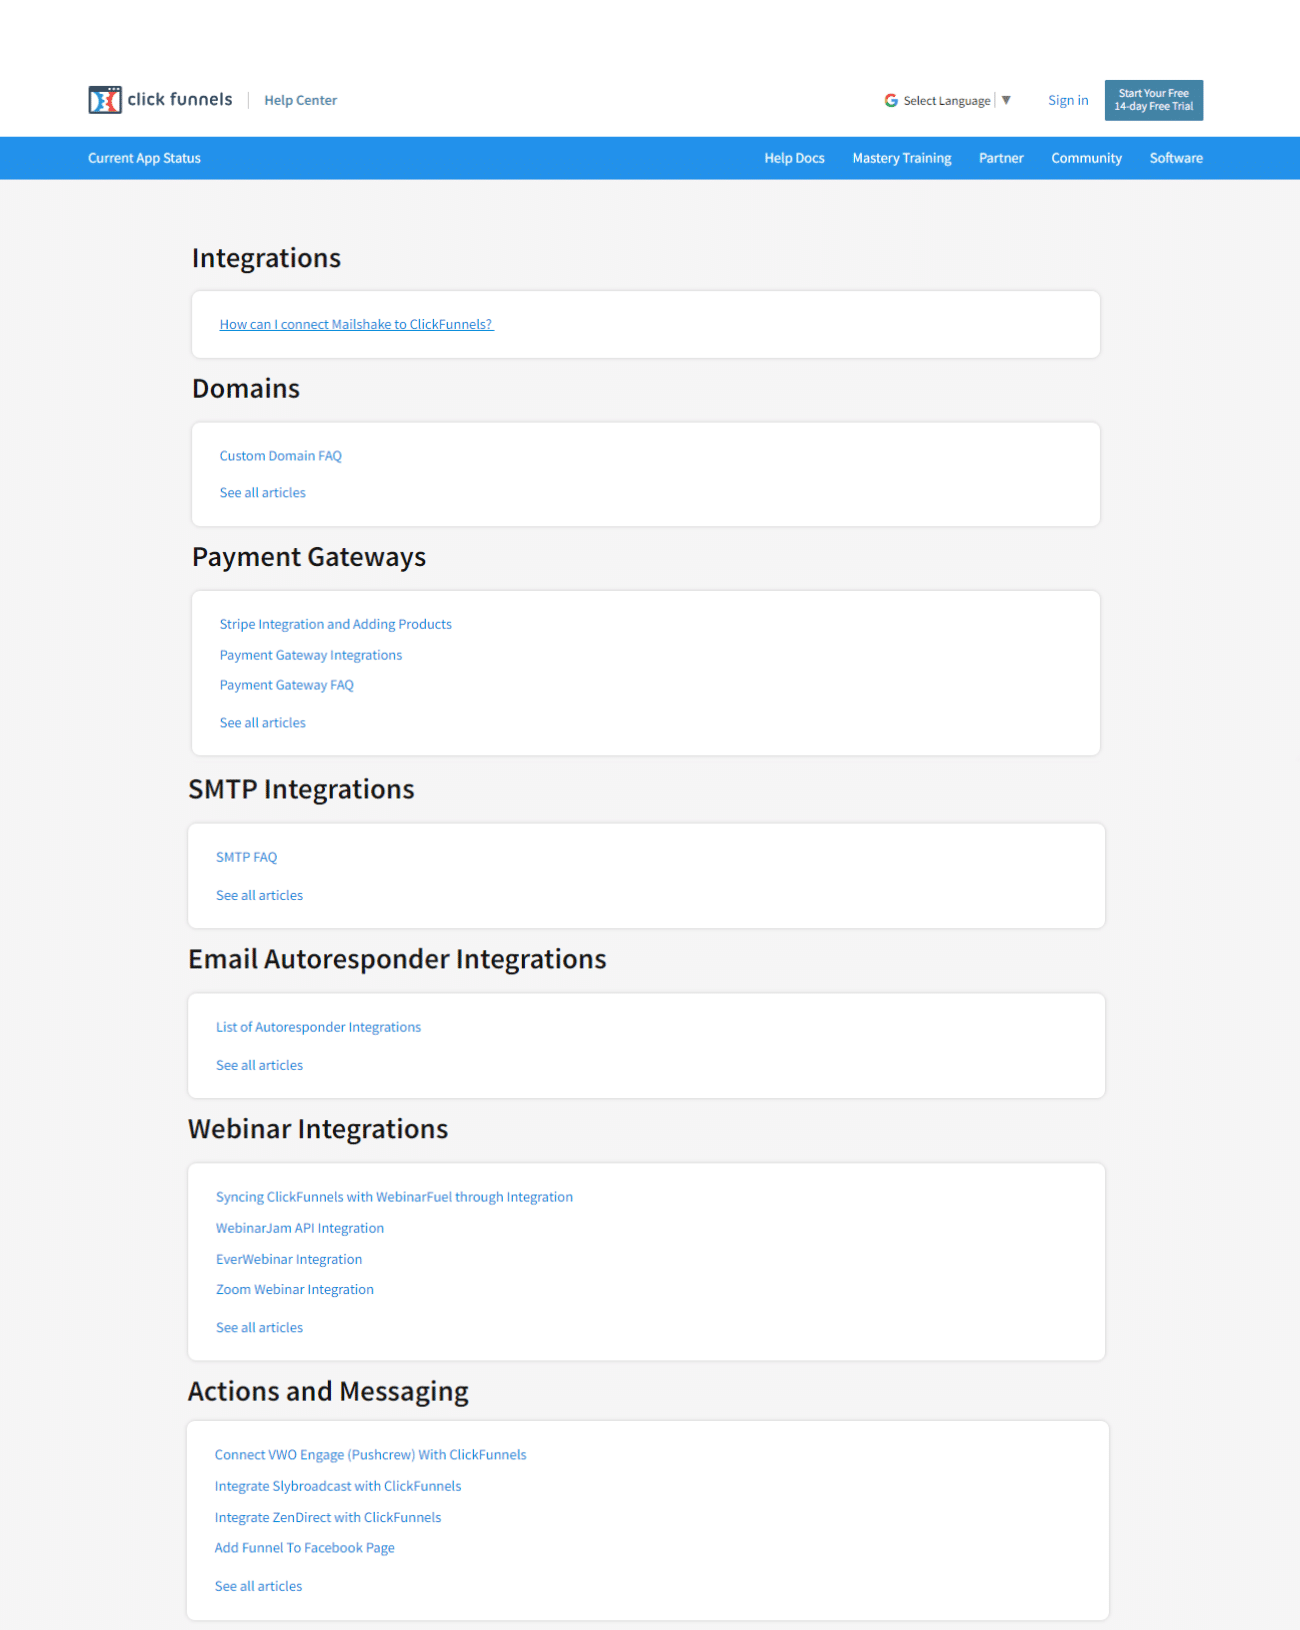Open Connect VWO Engage (Pushcrew) article
Screen dimensions: 1300x1630
[x=370, y=1455]
